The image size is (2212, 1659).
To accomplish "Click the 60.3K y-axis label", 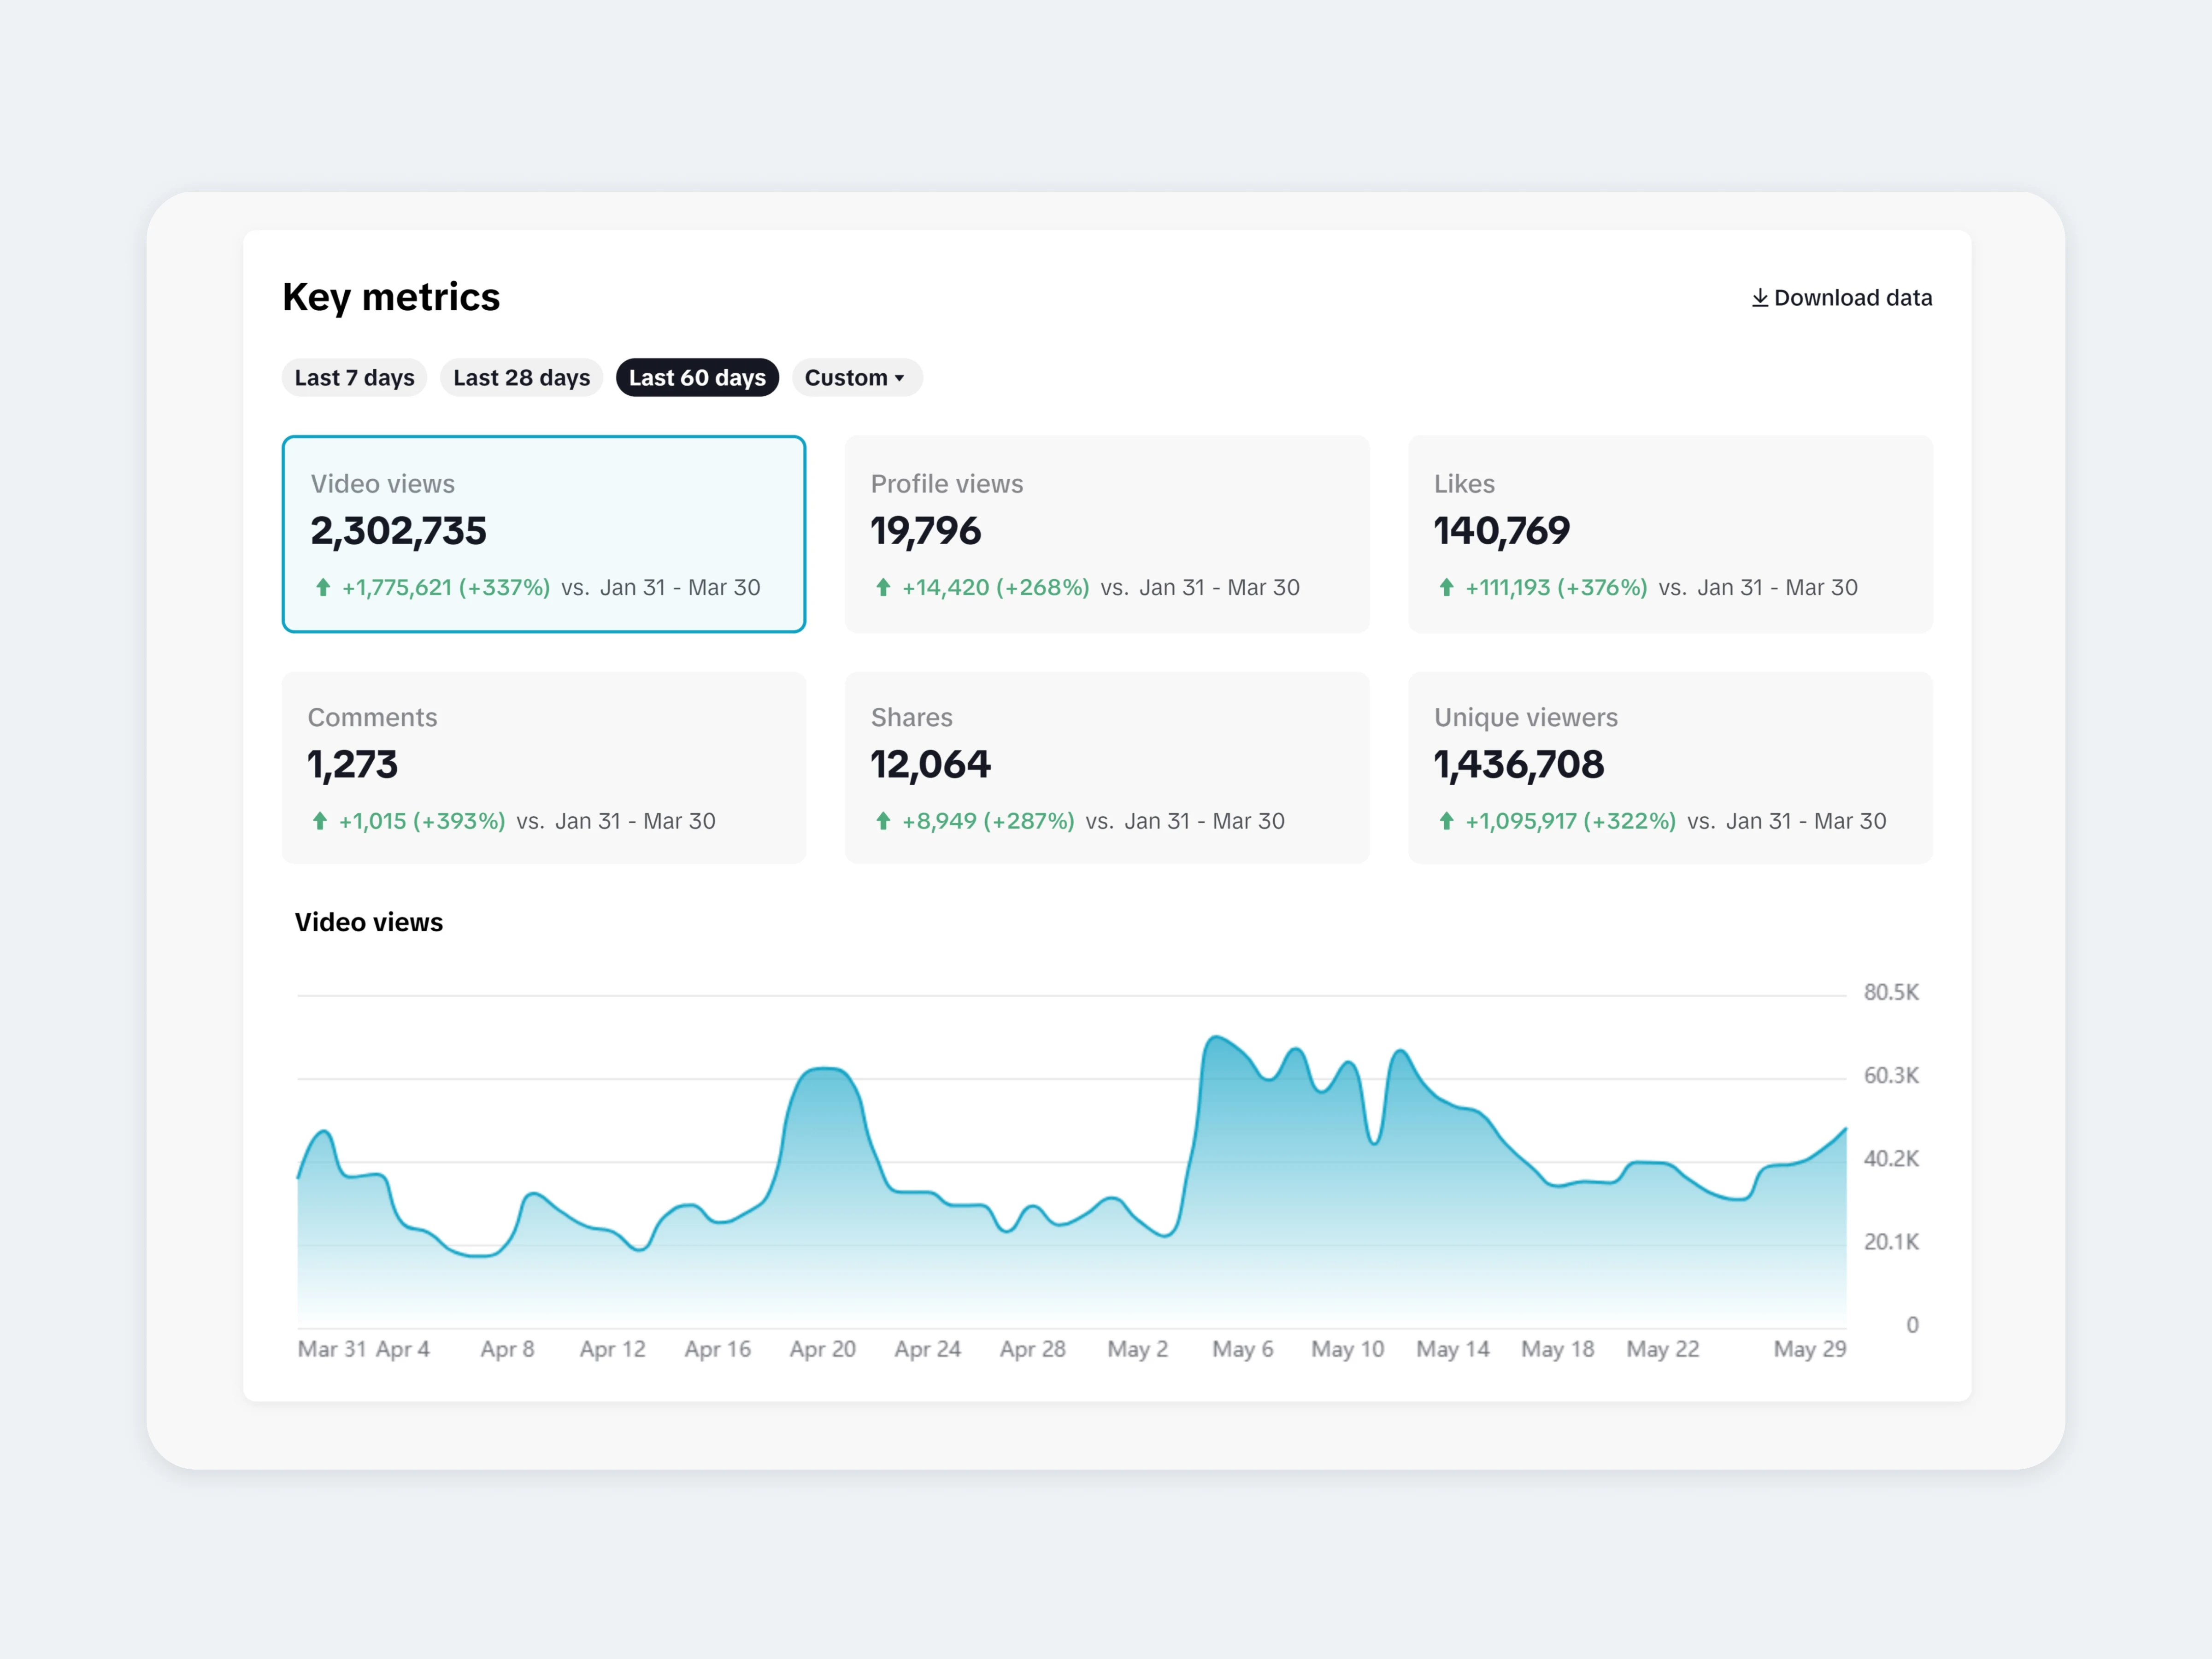I will (1891, 1076).
